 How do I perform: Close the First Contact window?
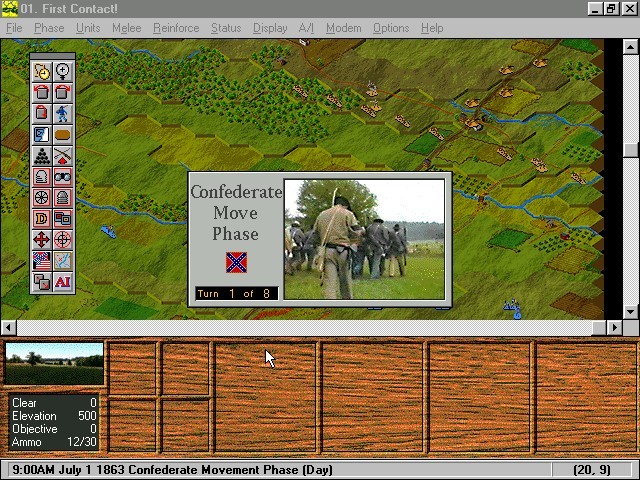(629, 9)
